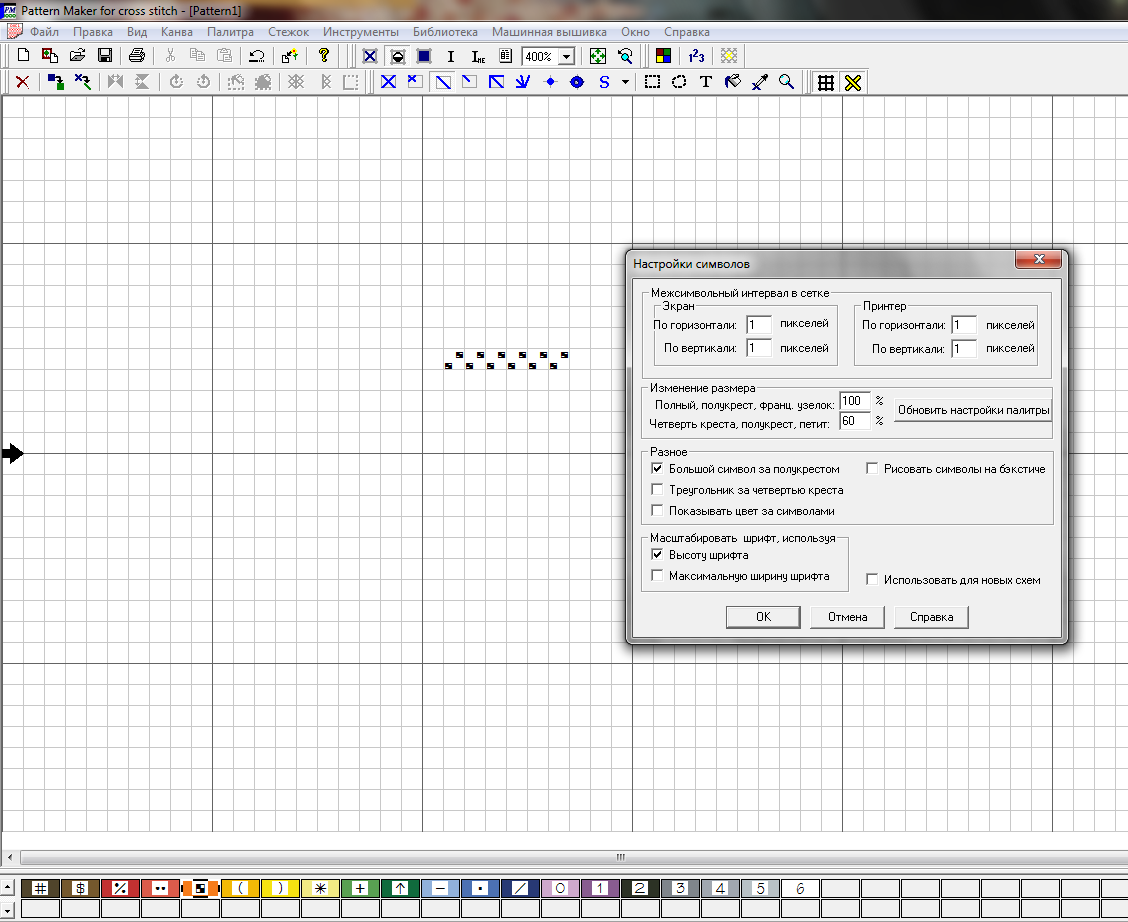
Task: Select the red palette swatch with % symbol
Action: pos(120,888)
